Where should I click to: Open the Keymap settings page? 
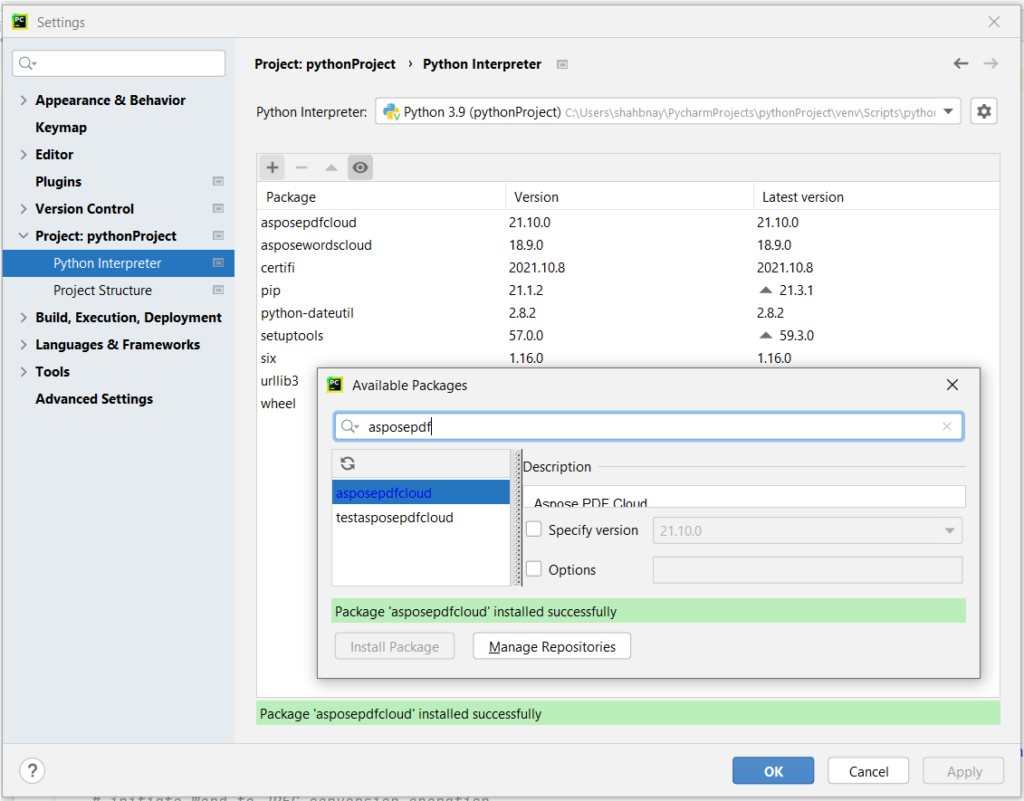coord(61,127)
